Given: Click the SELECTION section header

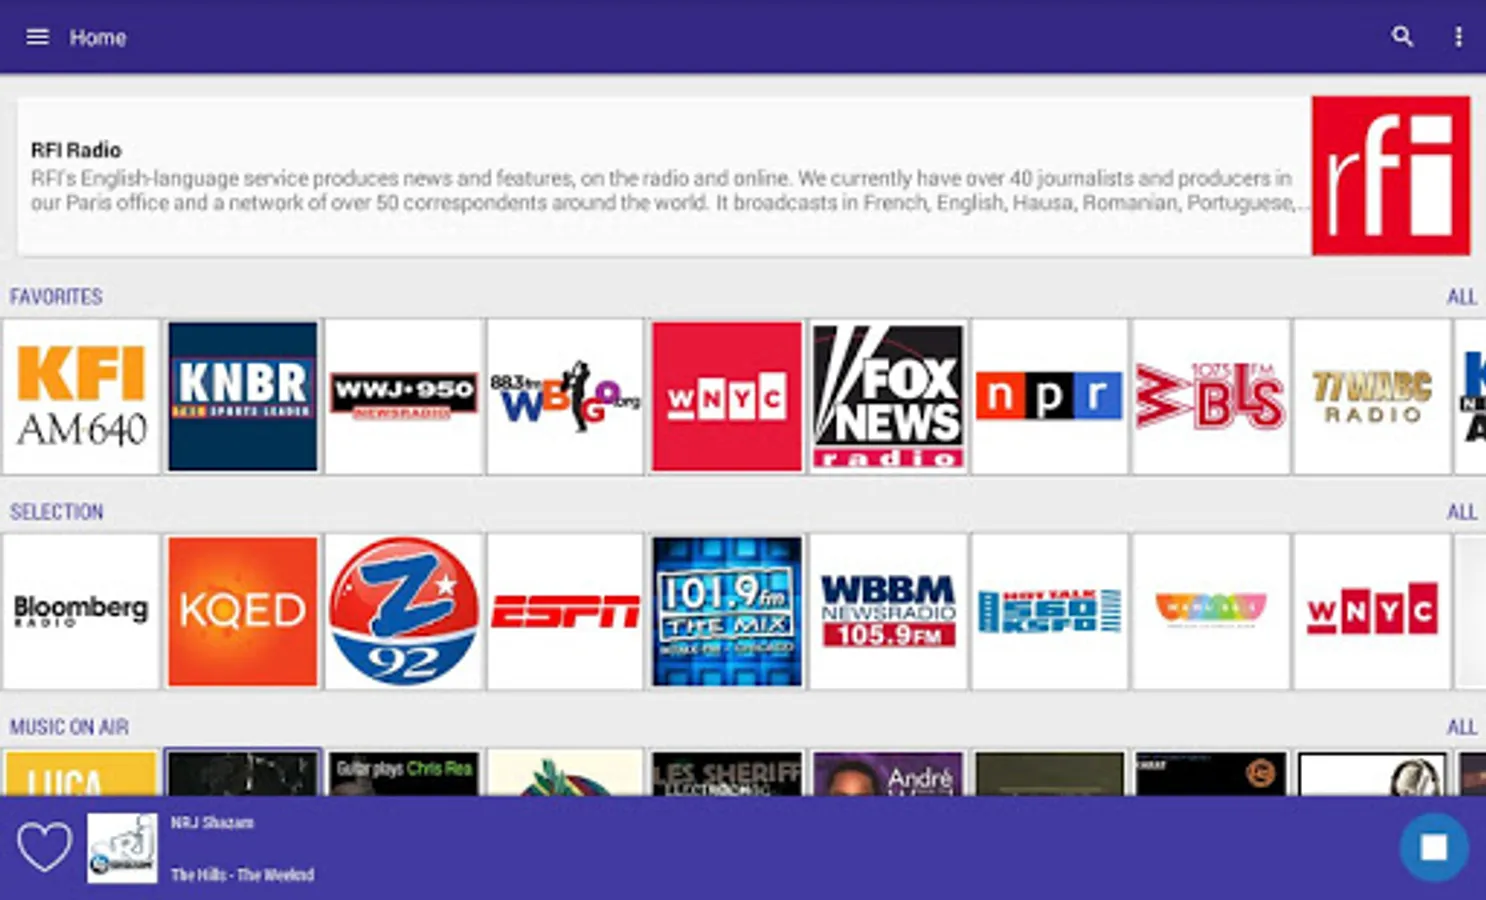Looking at the screenshot, I should click(57, 512).
